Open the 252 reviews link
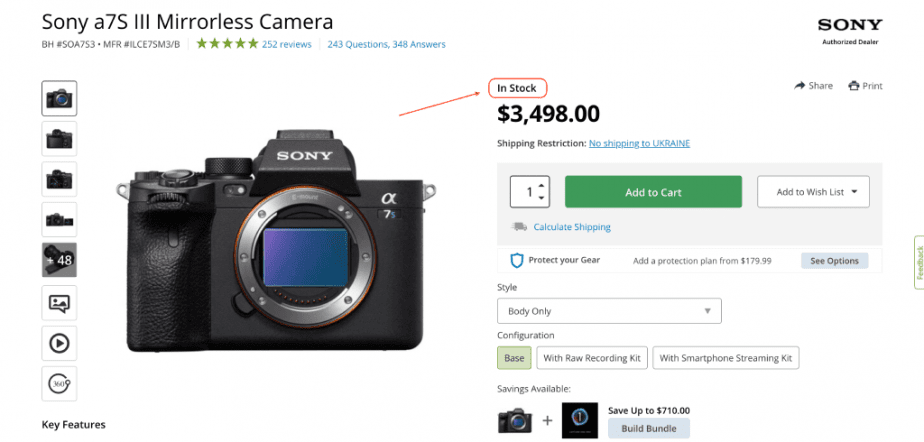The height and width of the screenshot is (442, 924). 287,44
